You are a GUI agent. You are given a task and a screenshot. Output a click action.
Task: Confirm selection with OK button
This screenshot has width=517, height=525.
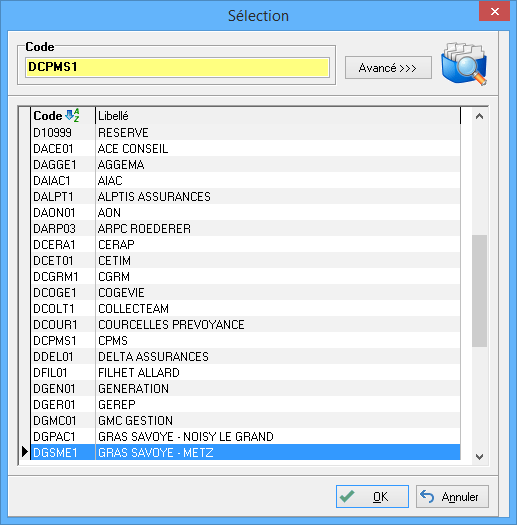pos(372,496)
